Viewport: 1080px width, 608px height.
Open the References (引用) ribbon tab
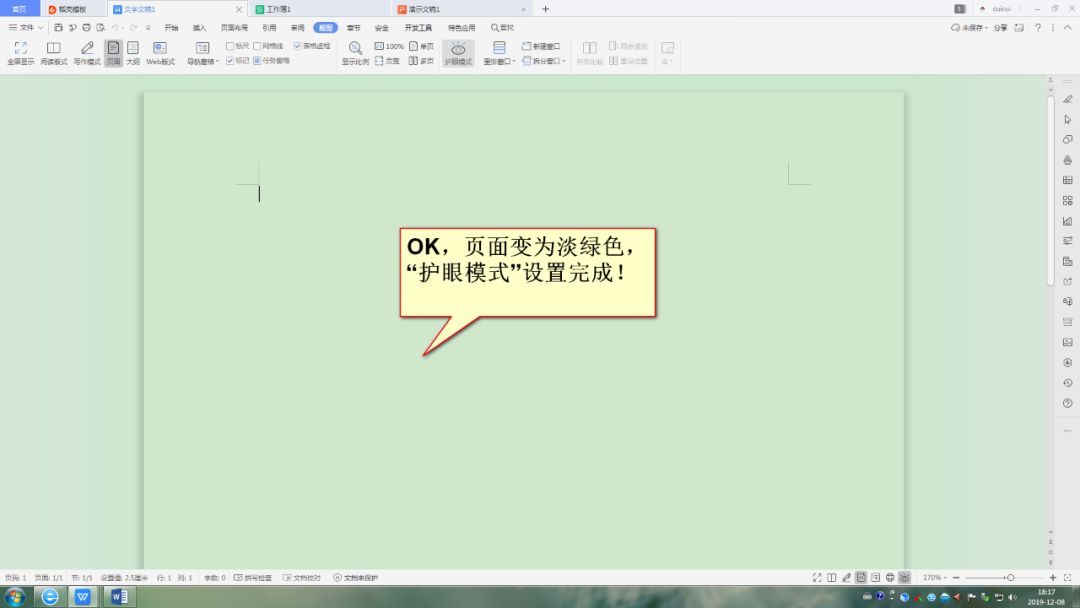click(269, 28)
